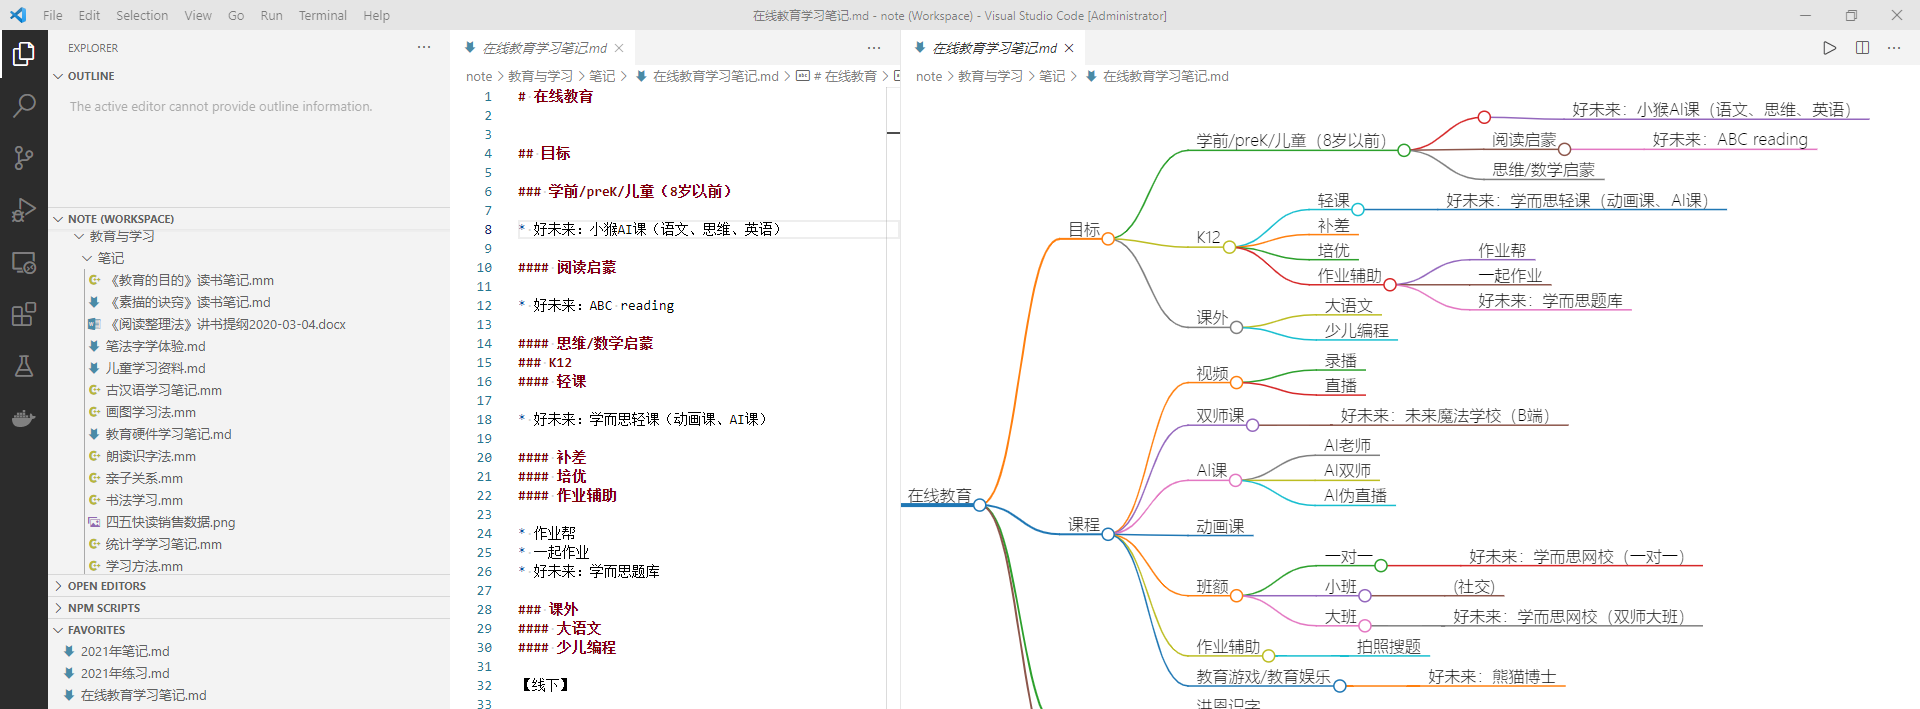Open 教育硬件学习笔记.md file
The image size is (1920, 709).
point(168,434)
